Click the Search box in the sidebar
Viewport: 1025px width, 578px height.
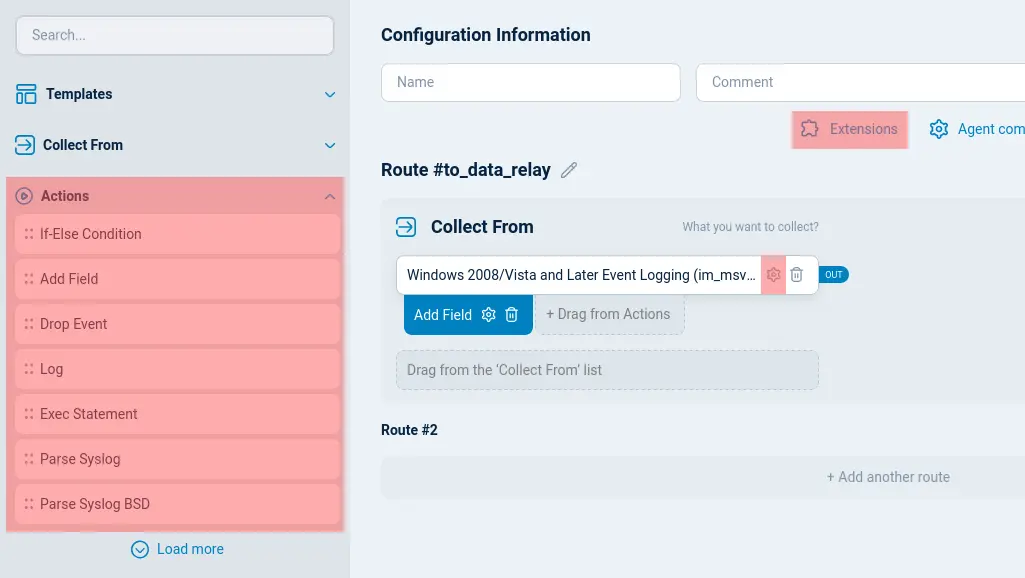pyautogui.click(x=174, y=35)
